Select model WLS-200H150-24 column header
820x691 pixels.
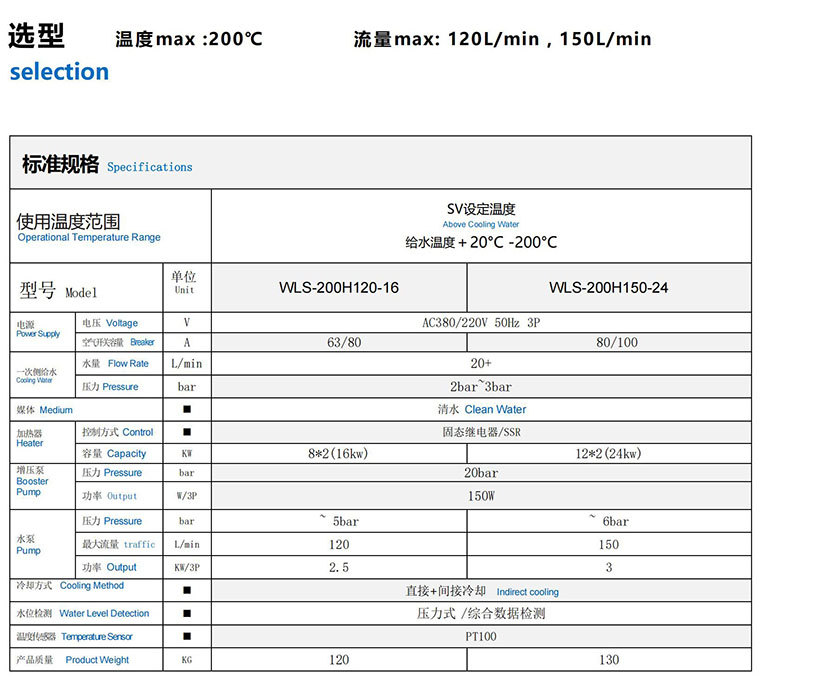(608, 288)
